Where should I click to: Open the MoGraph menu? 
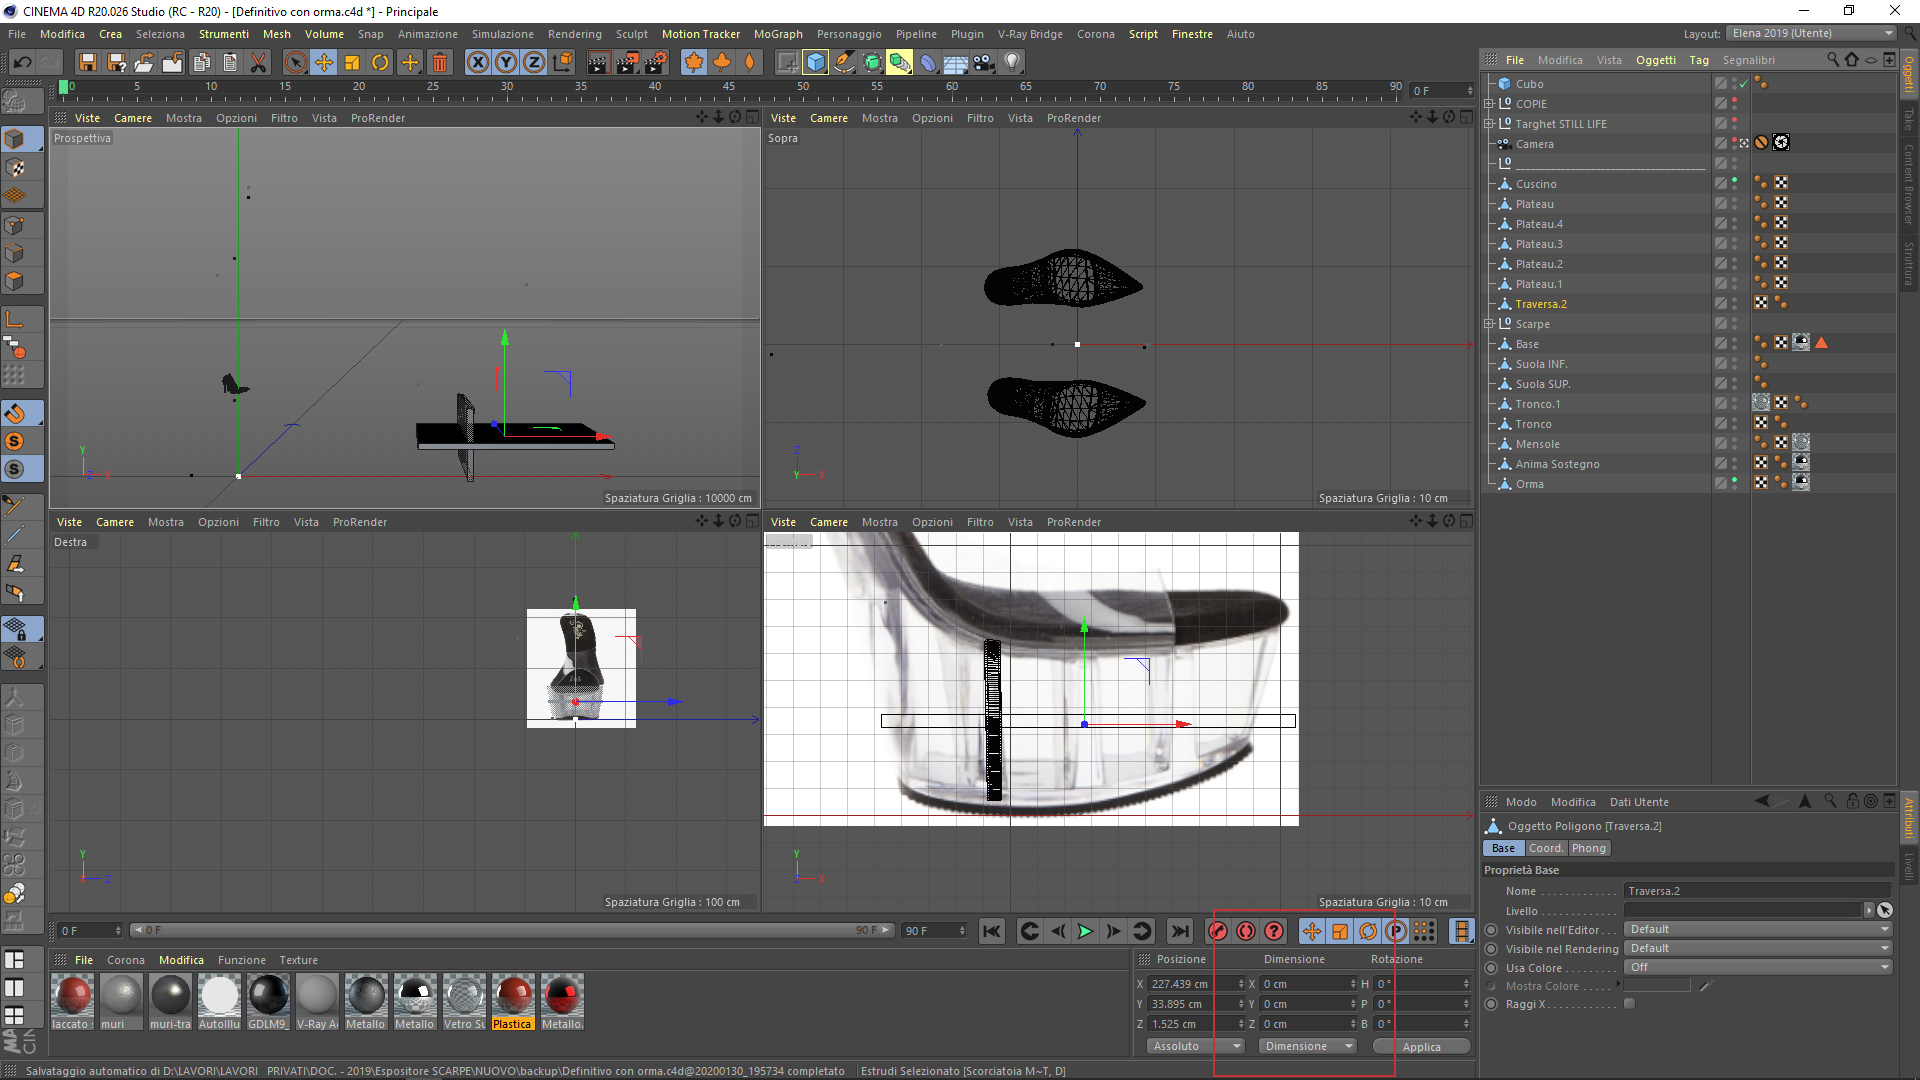click(777, 34)
